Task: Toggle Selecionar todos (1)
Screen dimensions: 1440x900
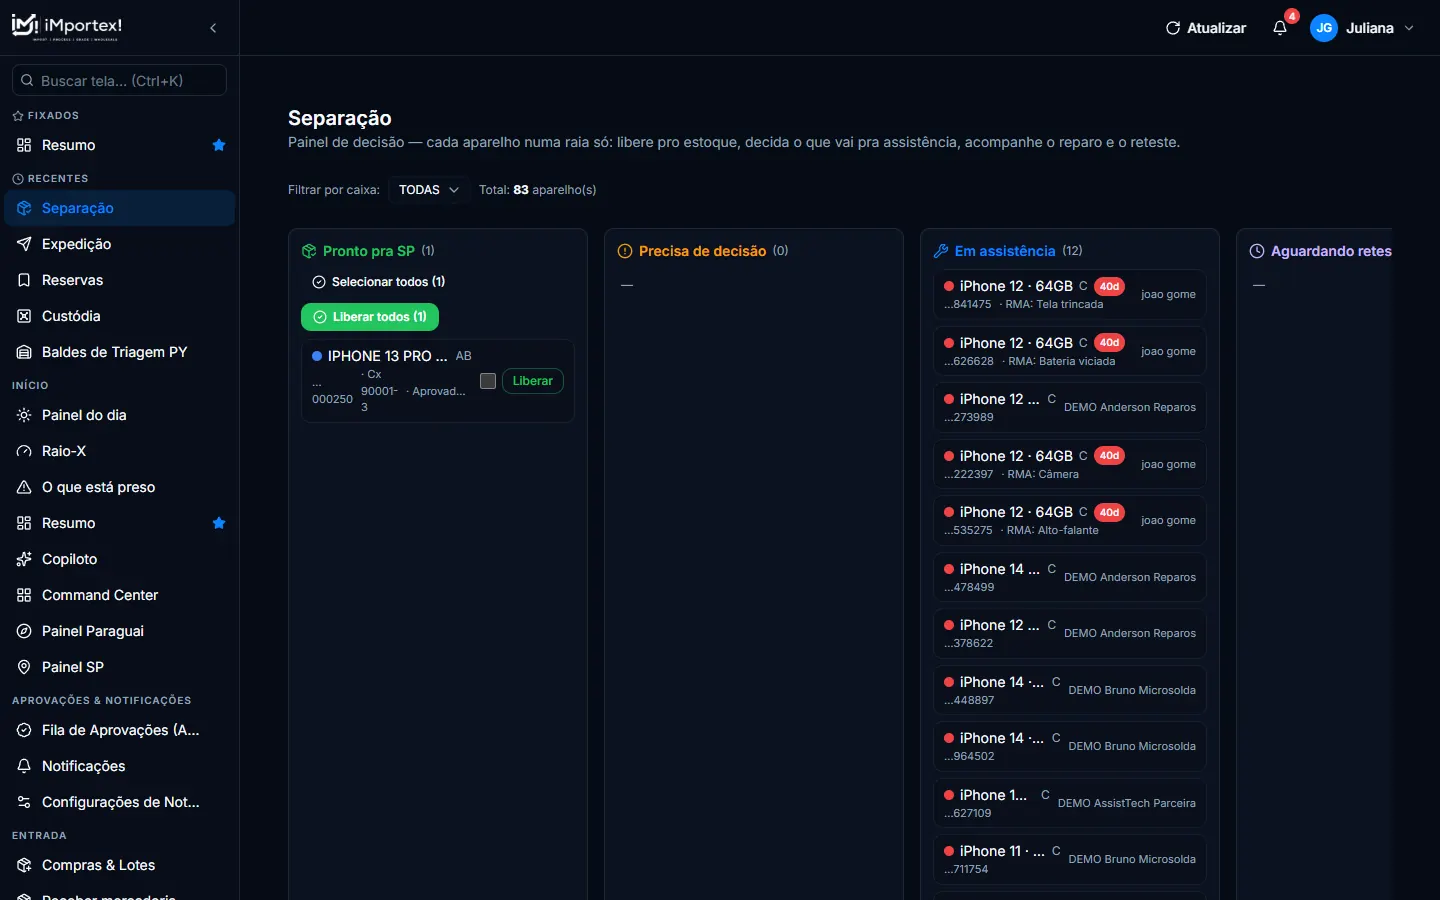Action: [x=379, y=282]
